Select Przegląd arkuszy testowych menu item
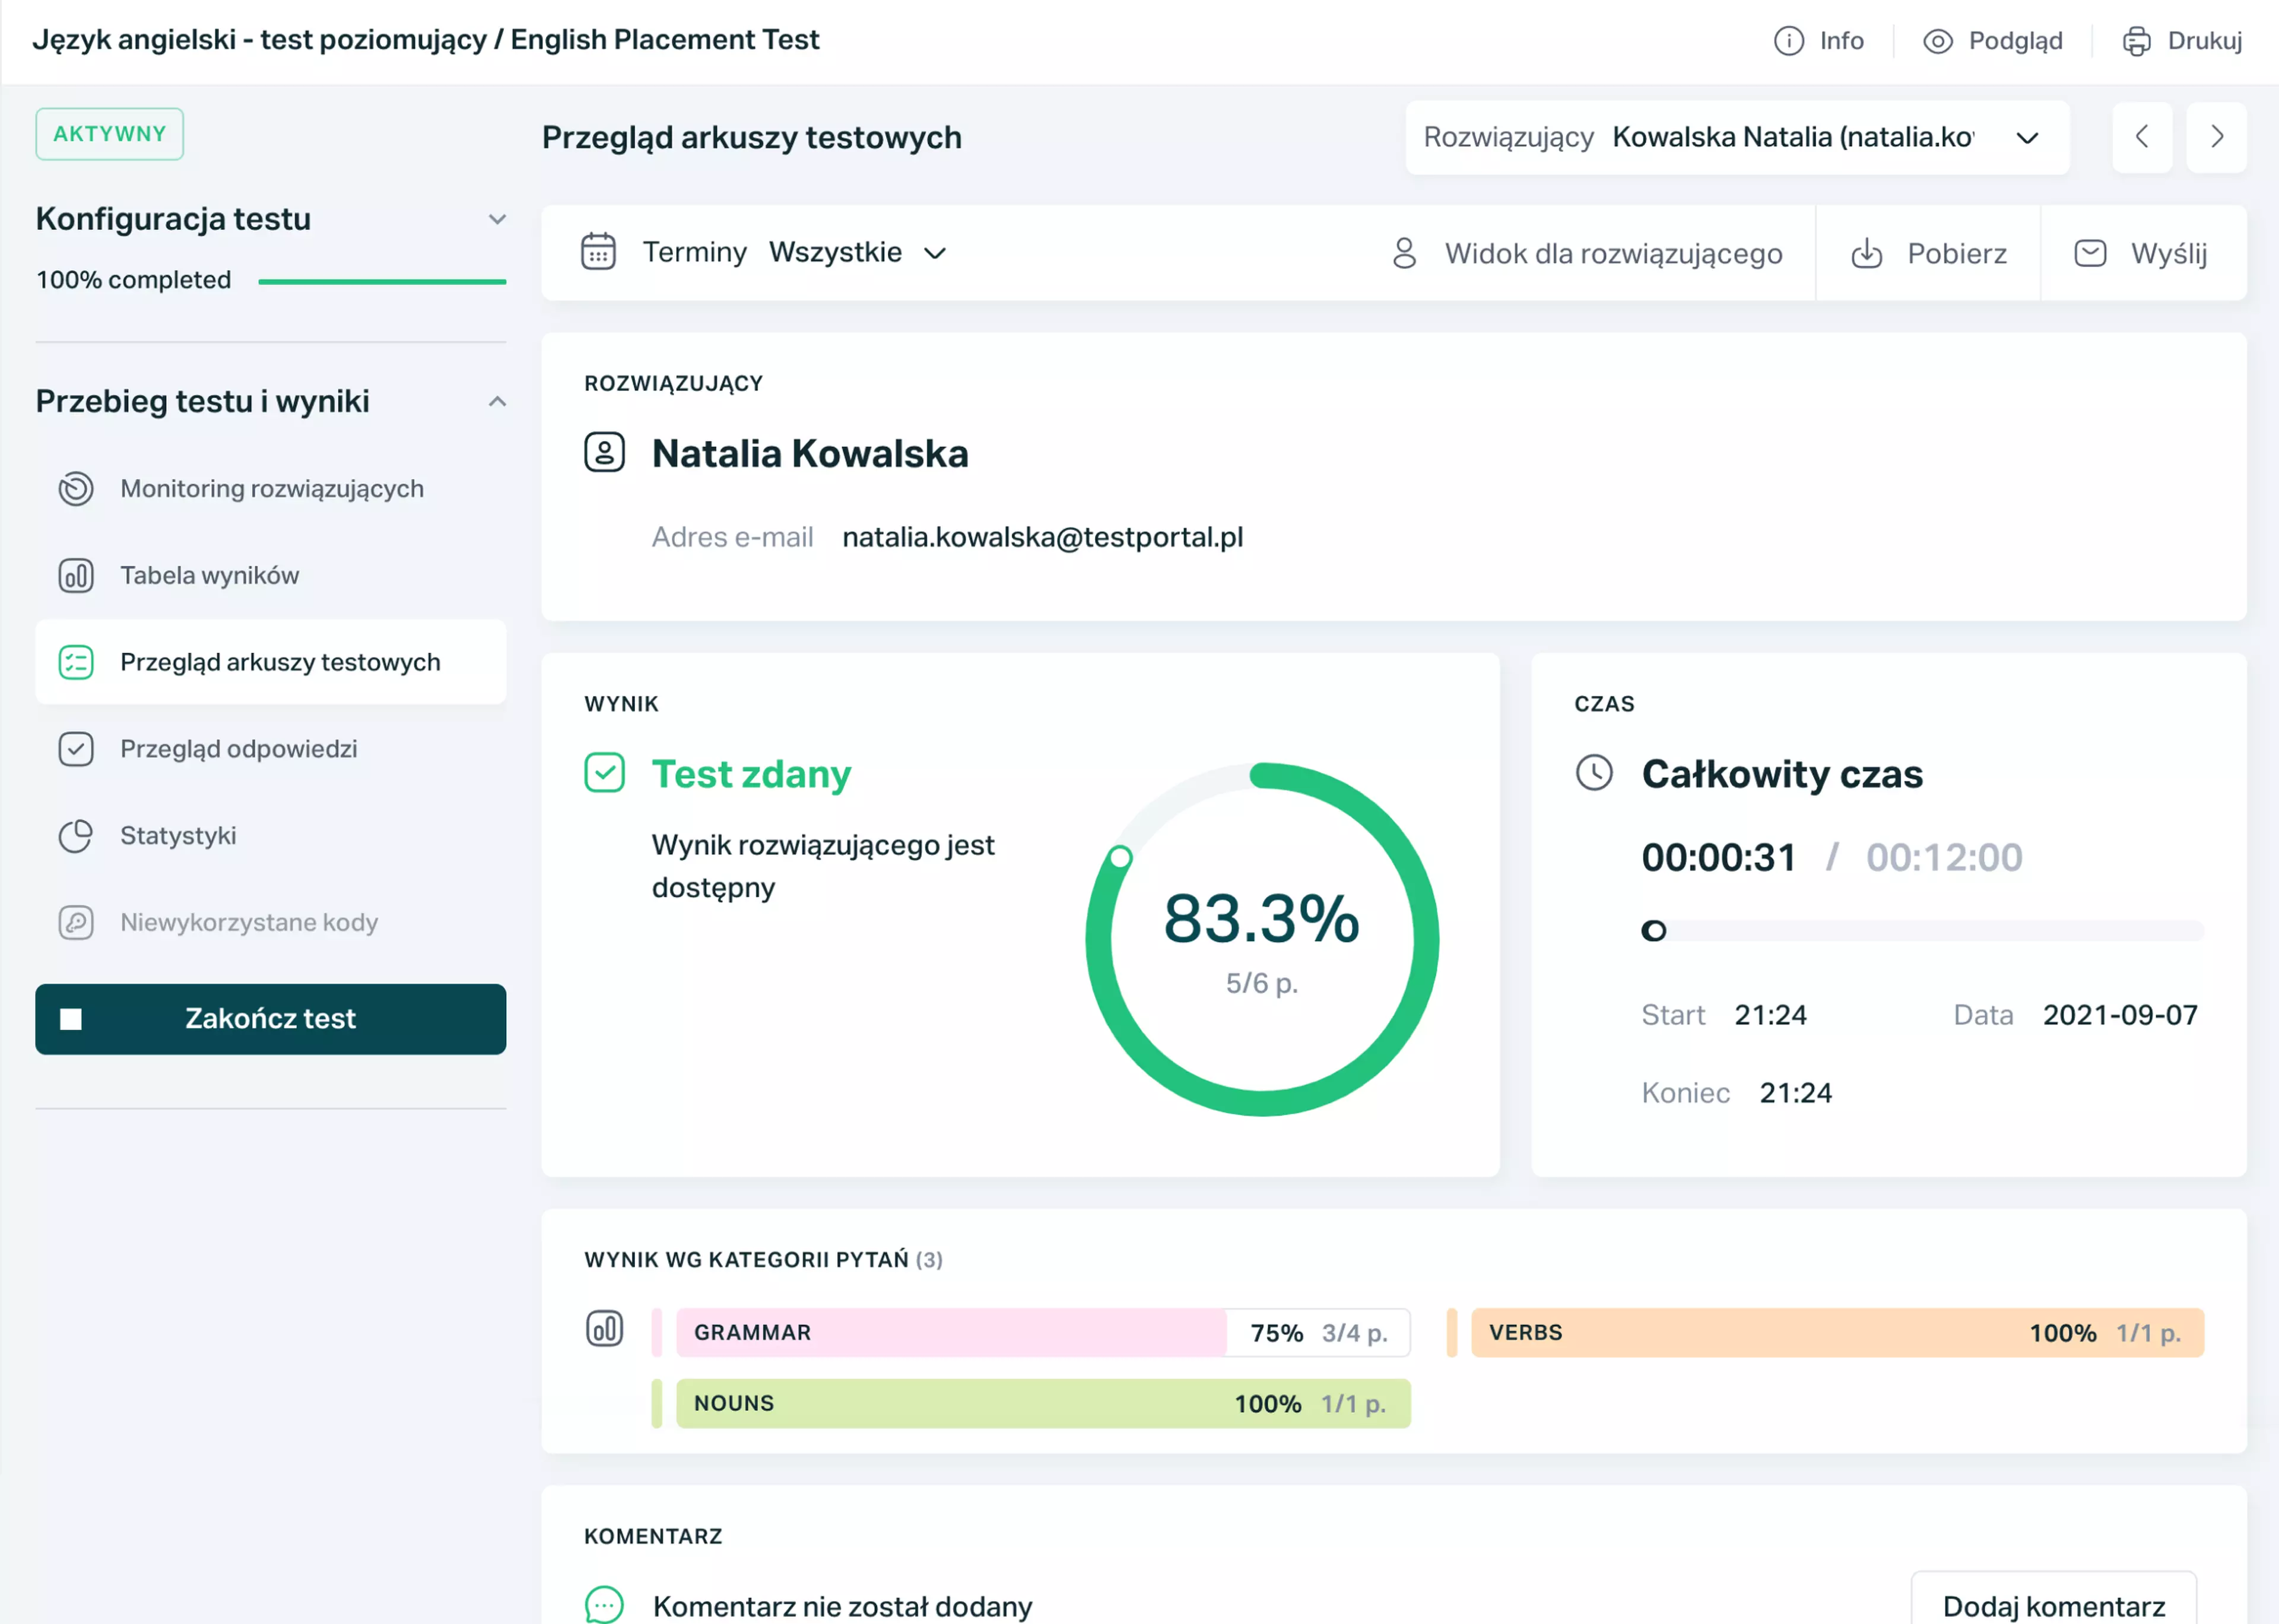The image size is (2279, 1624). pos(271,662)
